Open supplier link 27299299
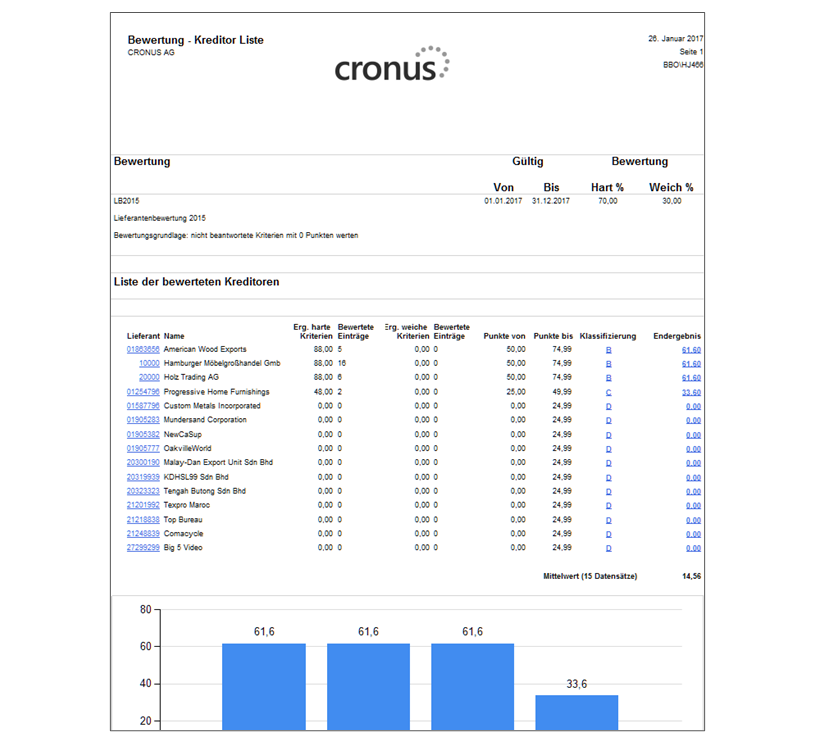Viewport: 816px width, 733px height. click(x=143, y=548)
